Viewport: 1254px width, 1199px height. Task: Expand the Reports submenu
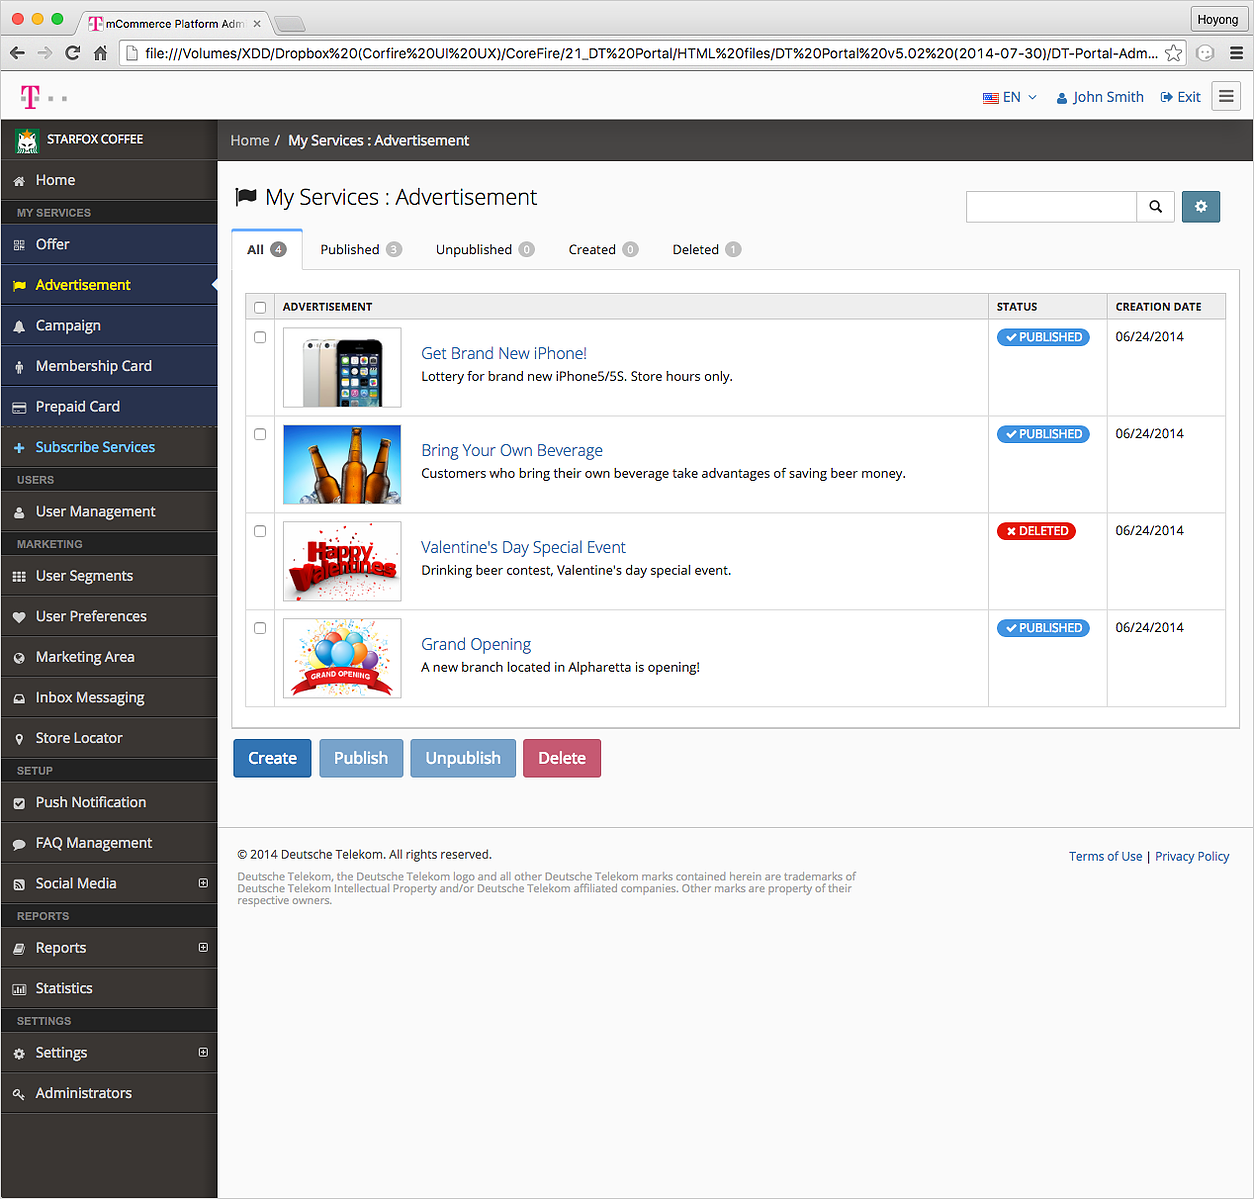click(x=203, y=947)
